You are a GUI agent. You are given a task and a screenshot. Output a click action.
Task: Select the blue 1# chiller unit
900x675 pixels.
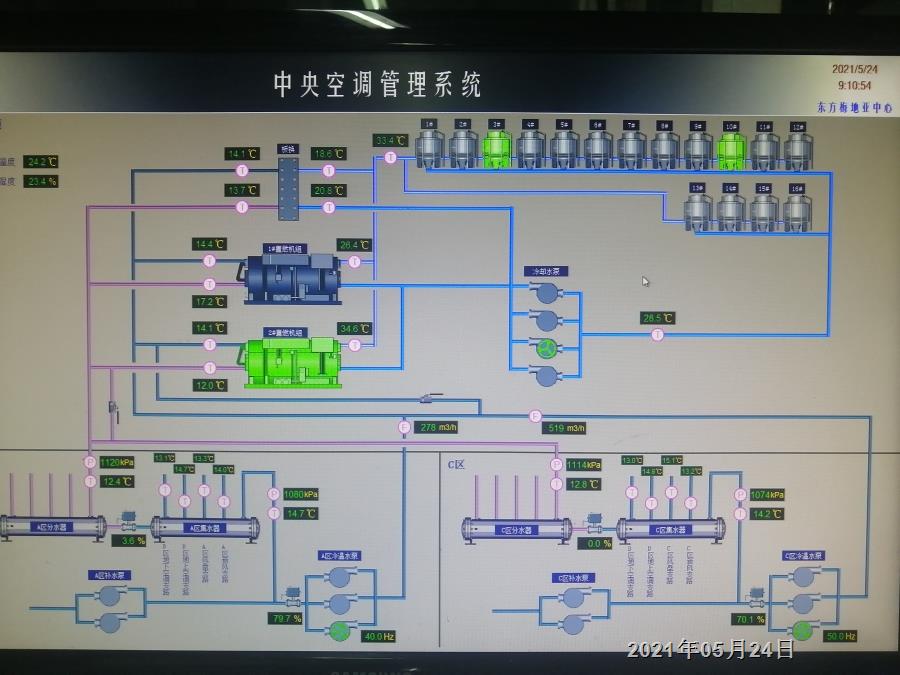tap(291, 278)
